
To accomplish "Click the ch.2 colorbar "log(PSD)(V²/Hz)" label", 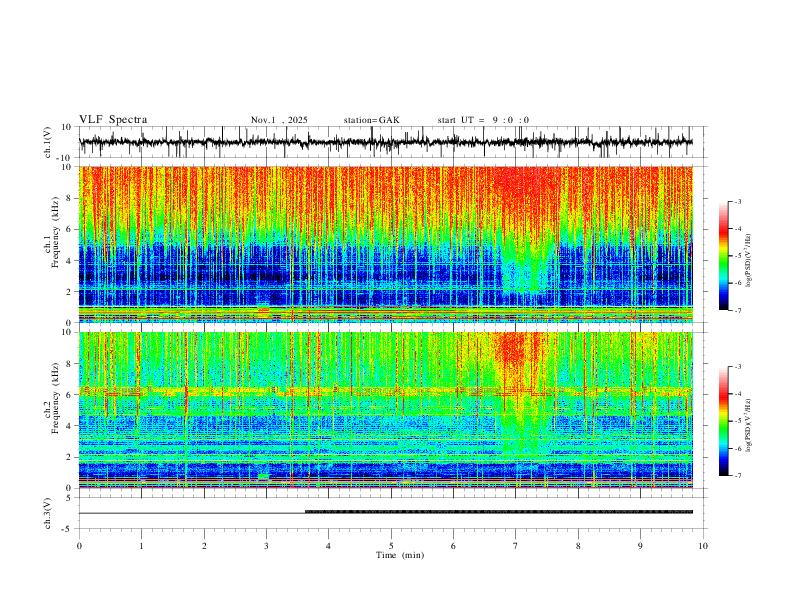I will pyautogui.click(x=748, y=425).
